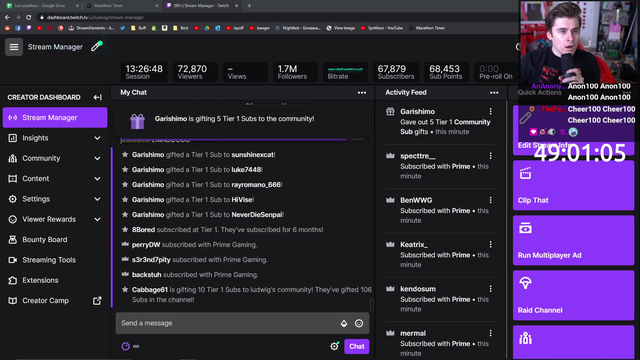640x360 pixels.
Task: Reload the page
Action: click(29, 18)
